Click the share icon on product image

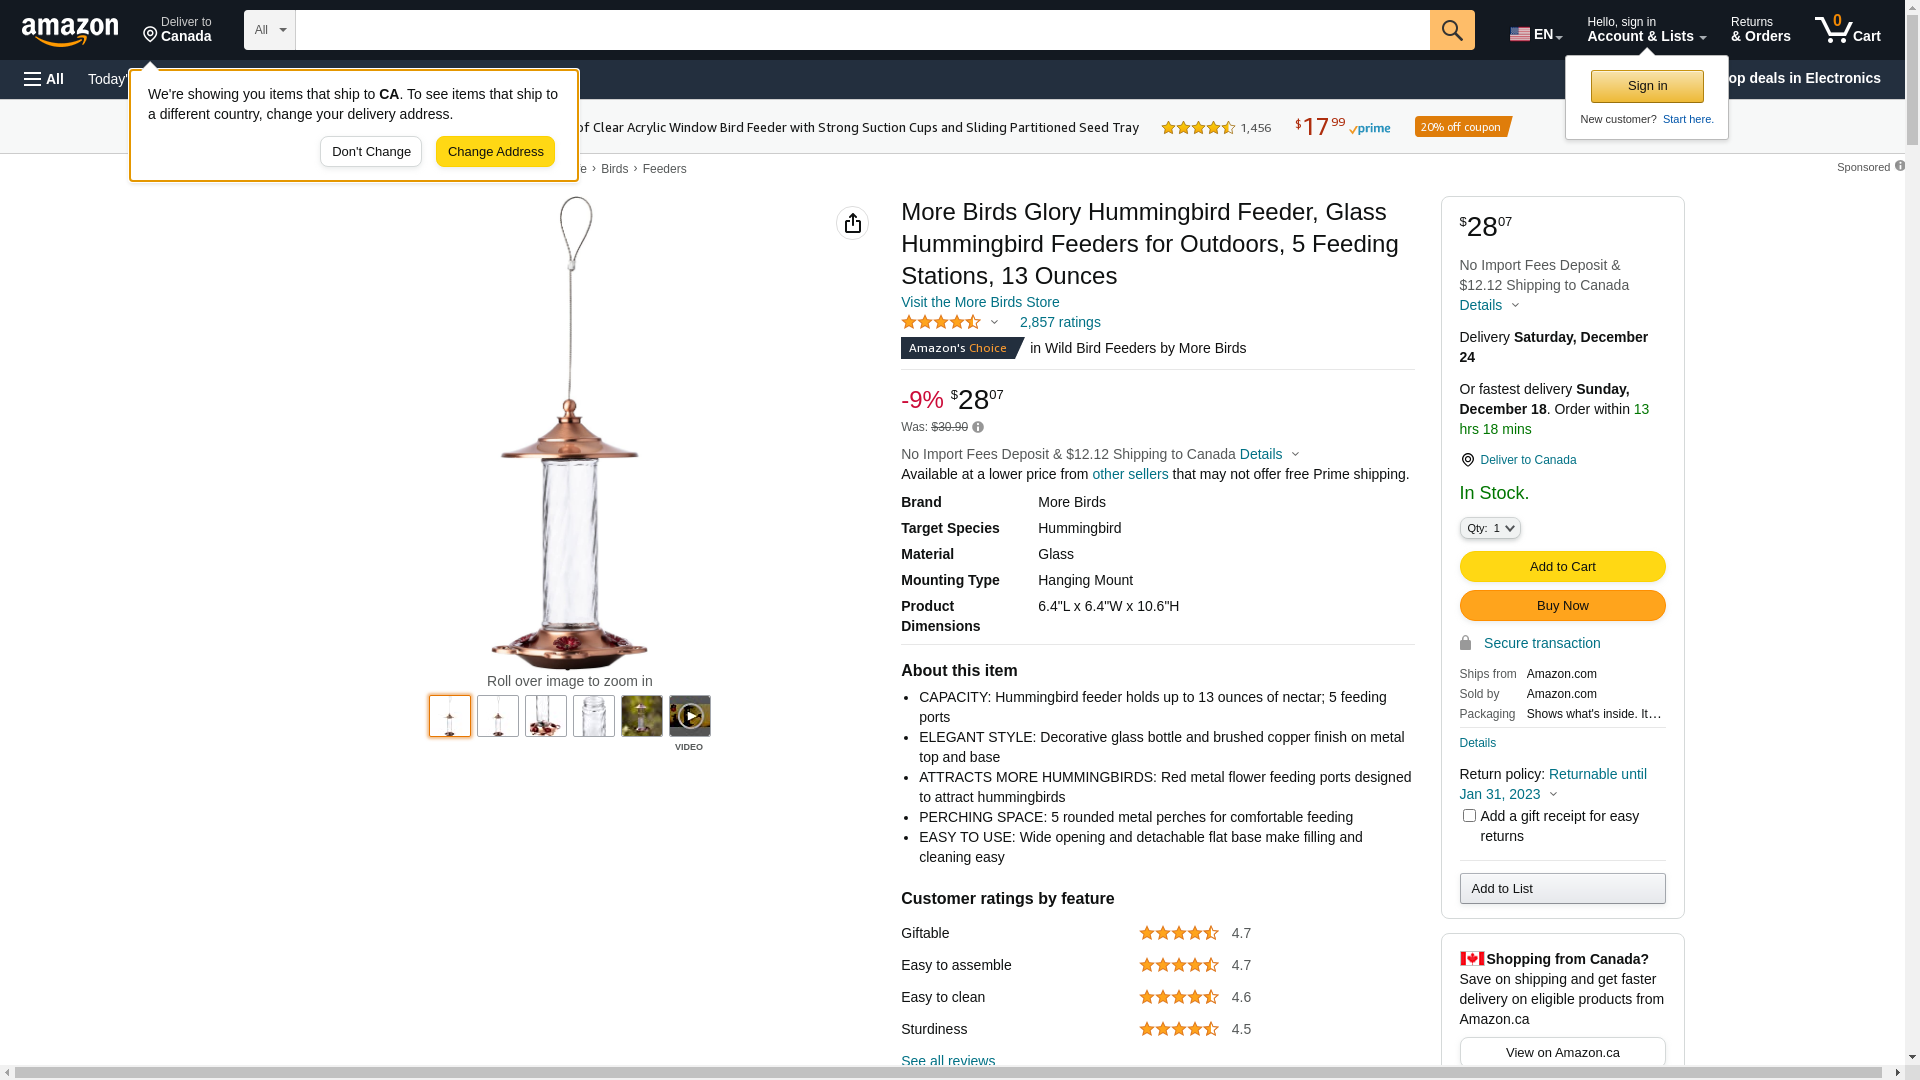(853, 223)
